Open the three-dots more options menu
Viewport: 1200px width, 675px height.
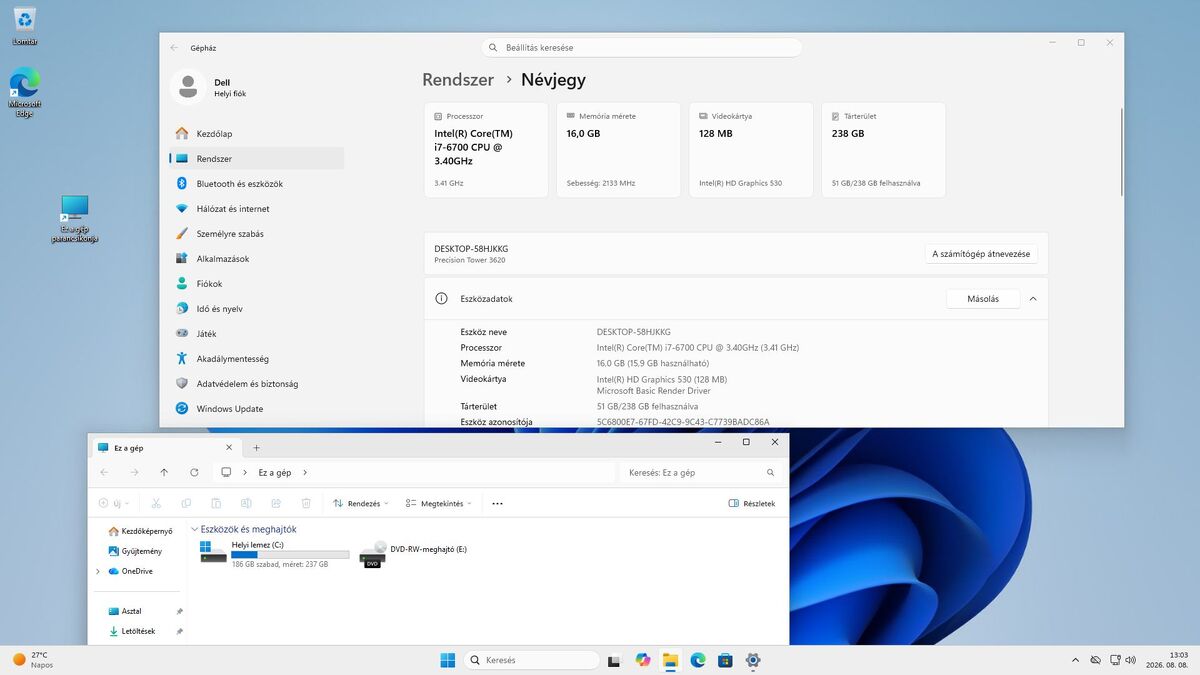(x=497, y=503)
